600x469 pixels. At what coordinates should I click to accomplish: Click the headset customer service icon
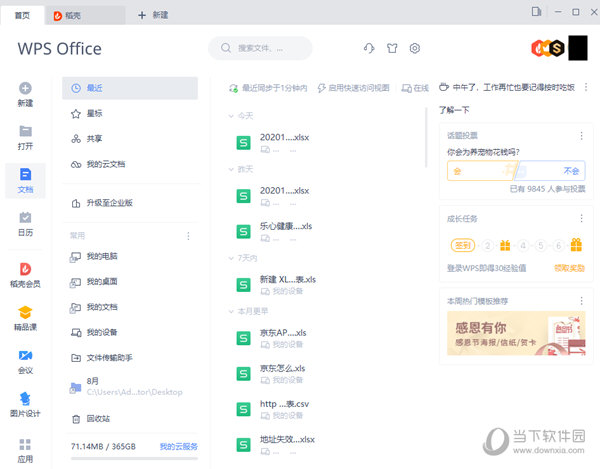(x=369, y=48)
